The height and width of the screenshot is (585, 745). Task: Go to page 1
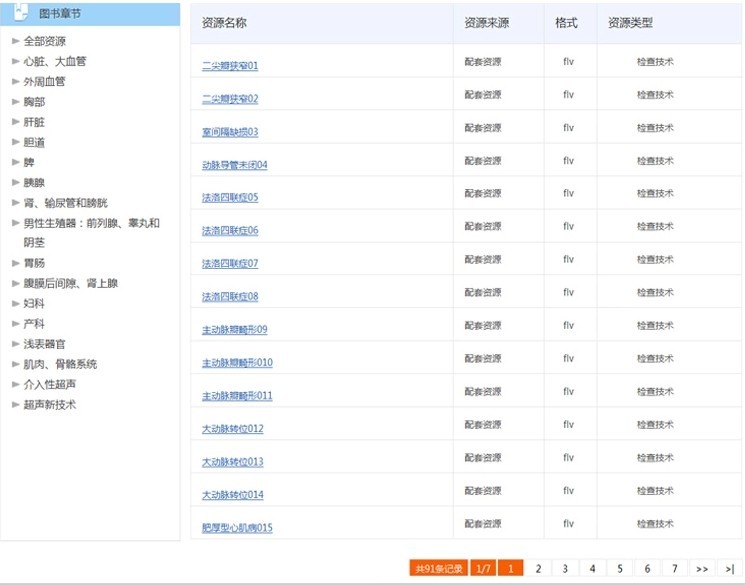(511, 568)
